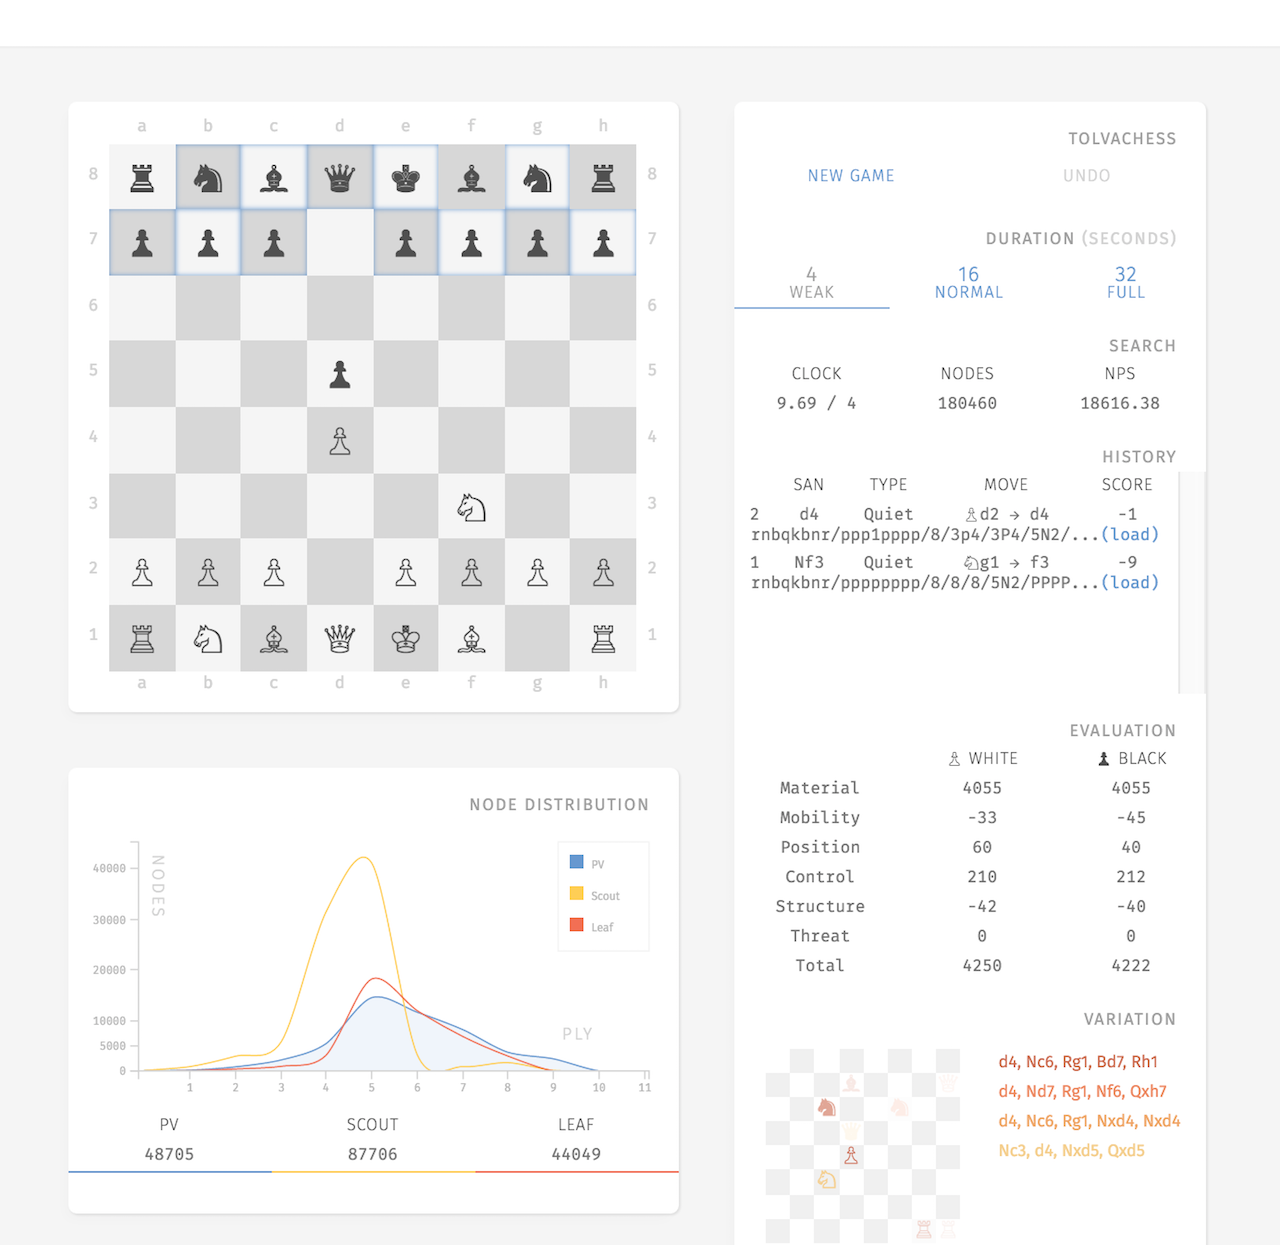The height and width of the screenshot is (1245, 1280).
Task: Click the Leaf node count 44049
Action: click(x=576, y=1154)
